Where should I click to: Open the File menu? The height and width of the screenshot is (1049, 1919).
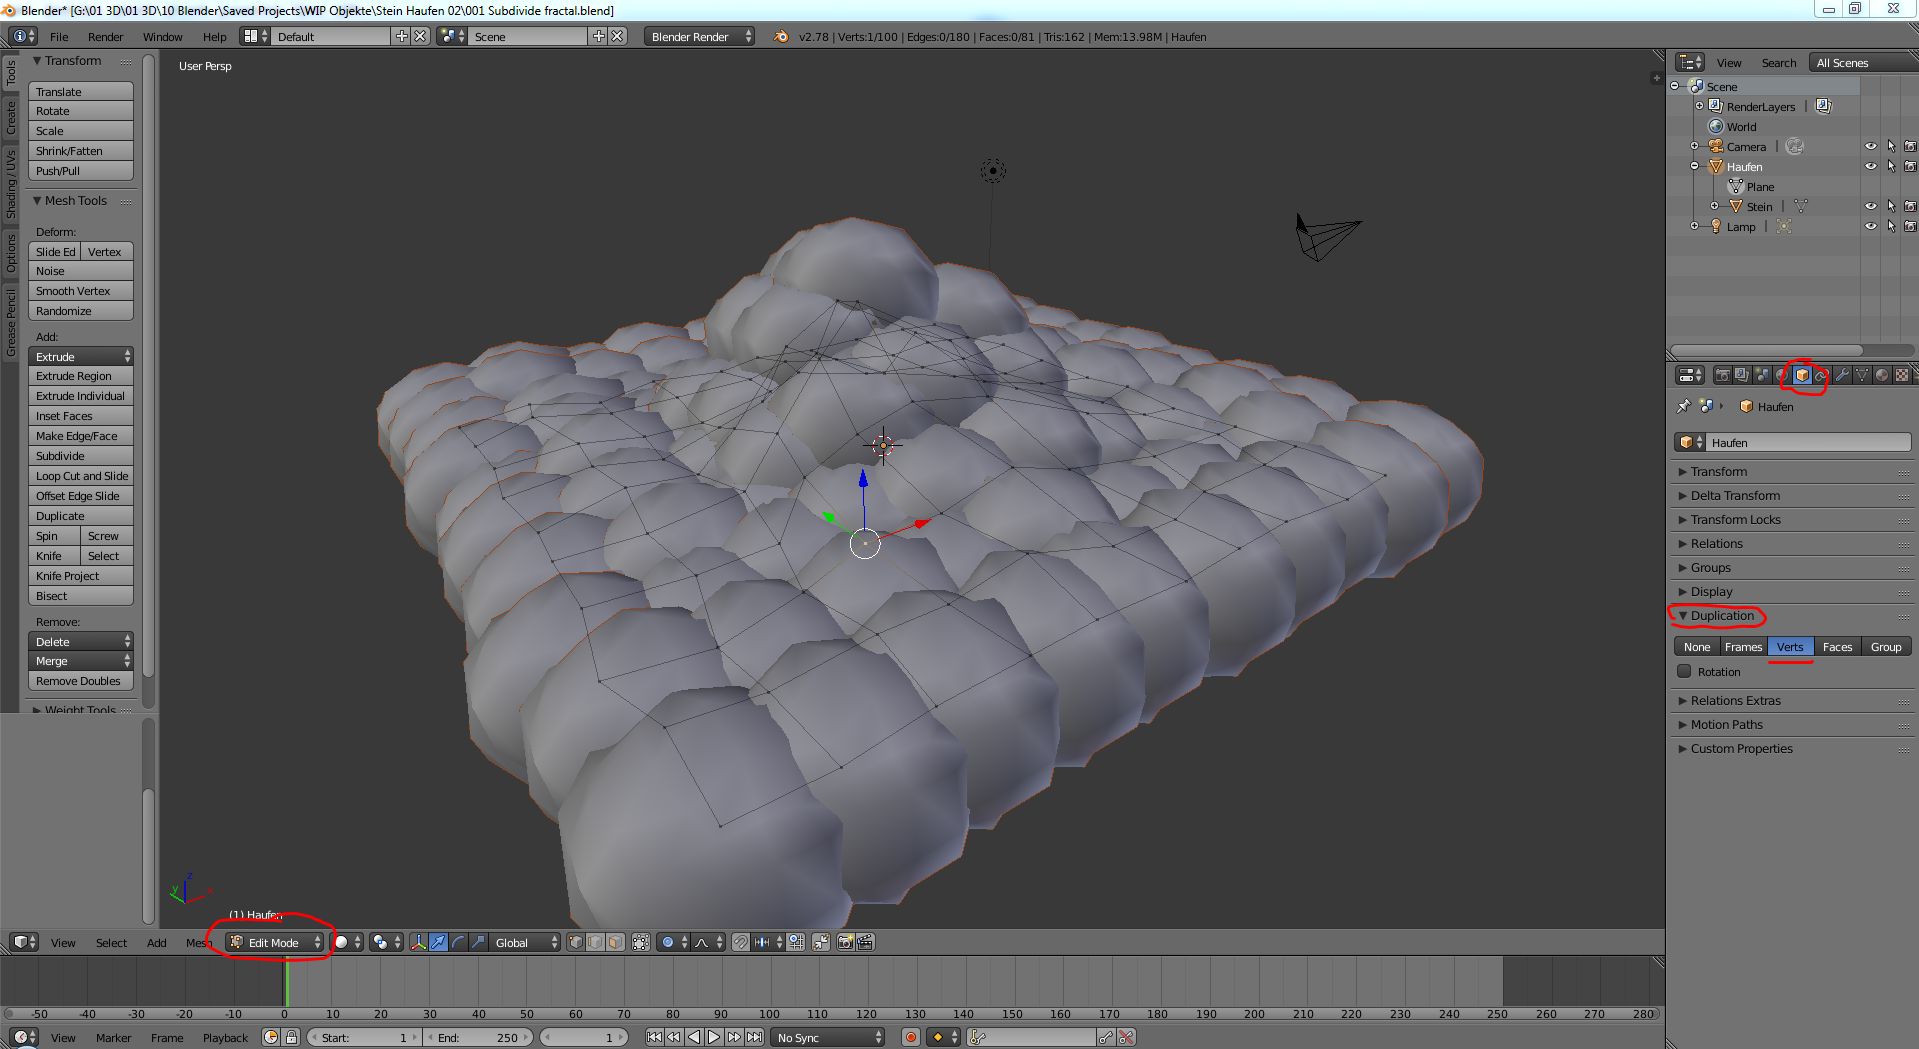click(59, 36)
